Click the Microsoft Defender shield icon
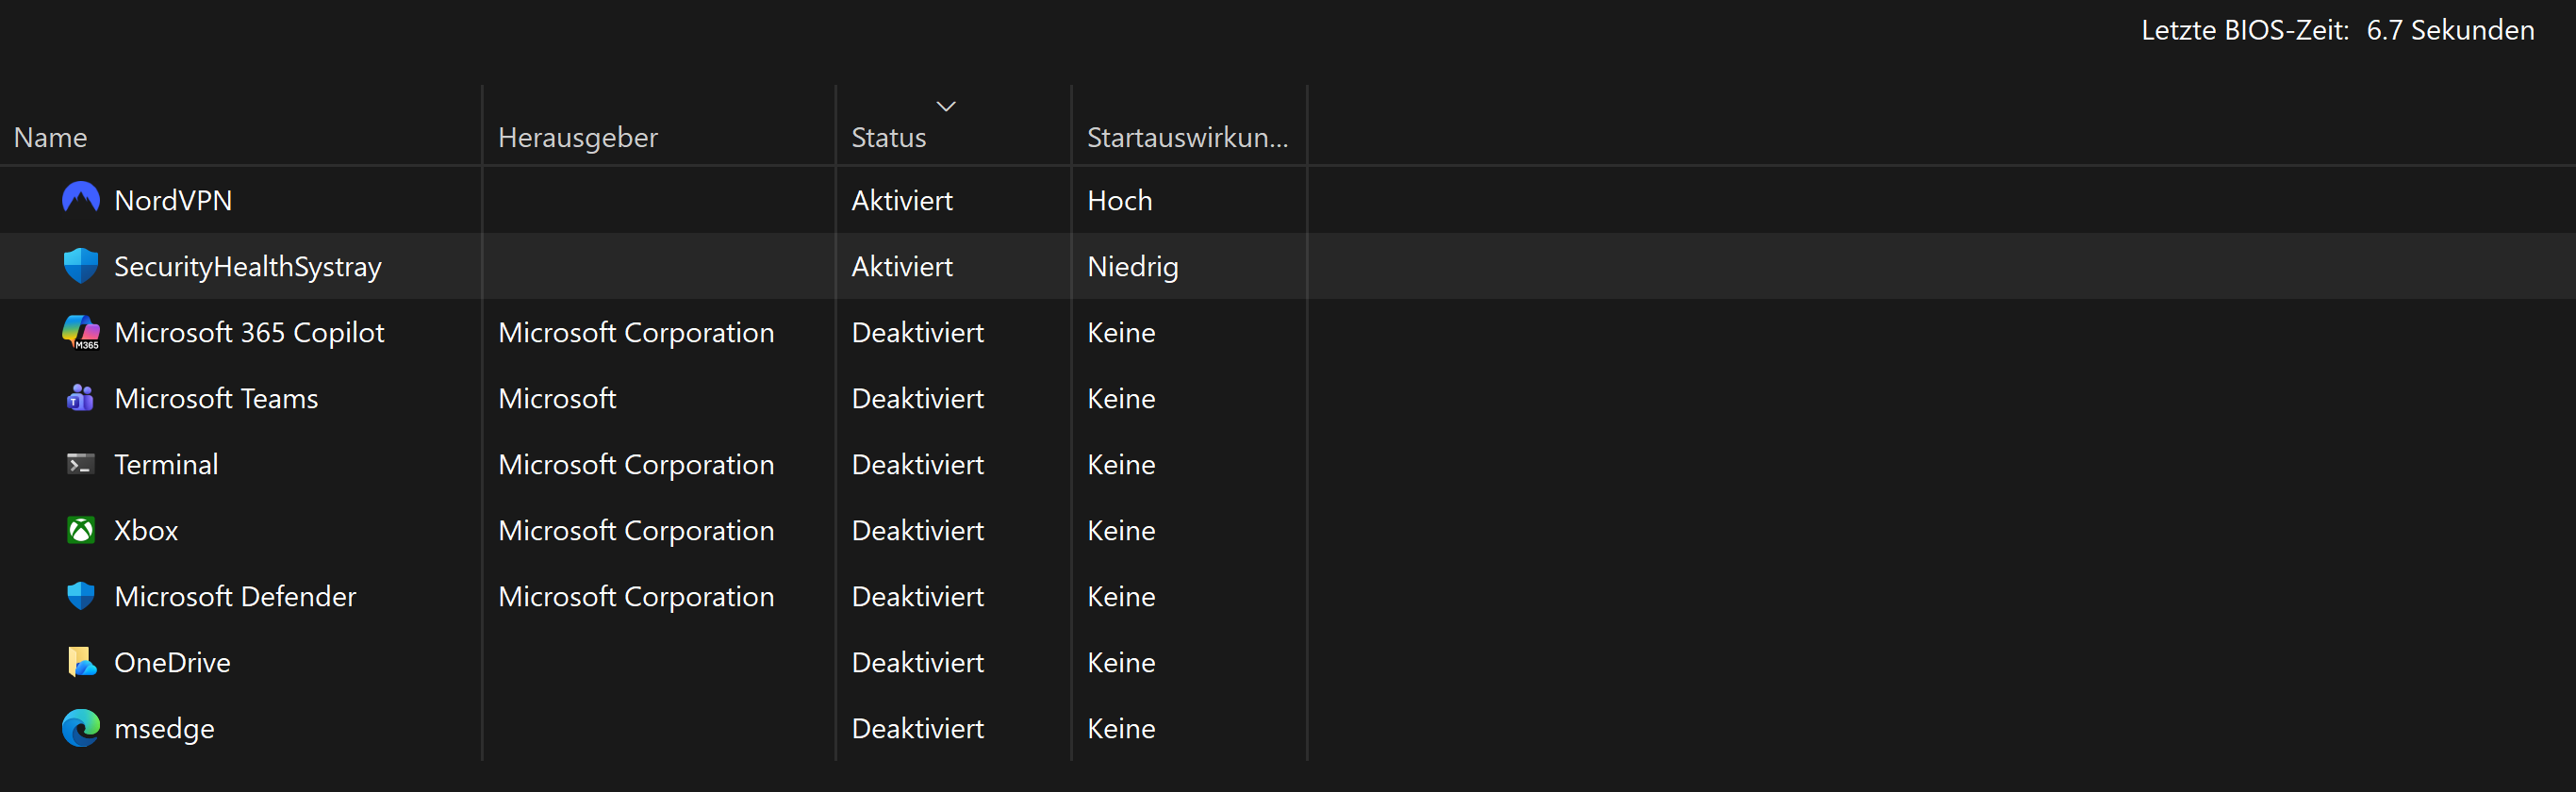The width and height of the screenshot is (2576, 792). 81,596
